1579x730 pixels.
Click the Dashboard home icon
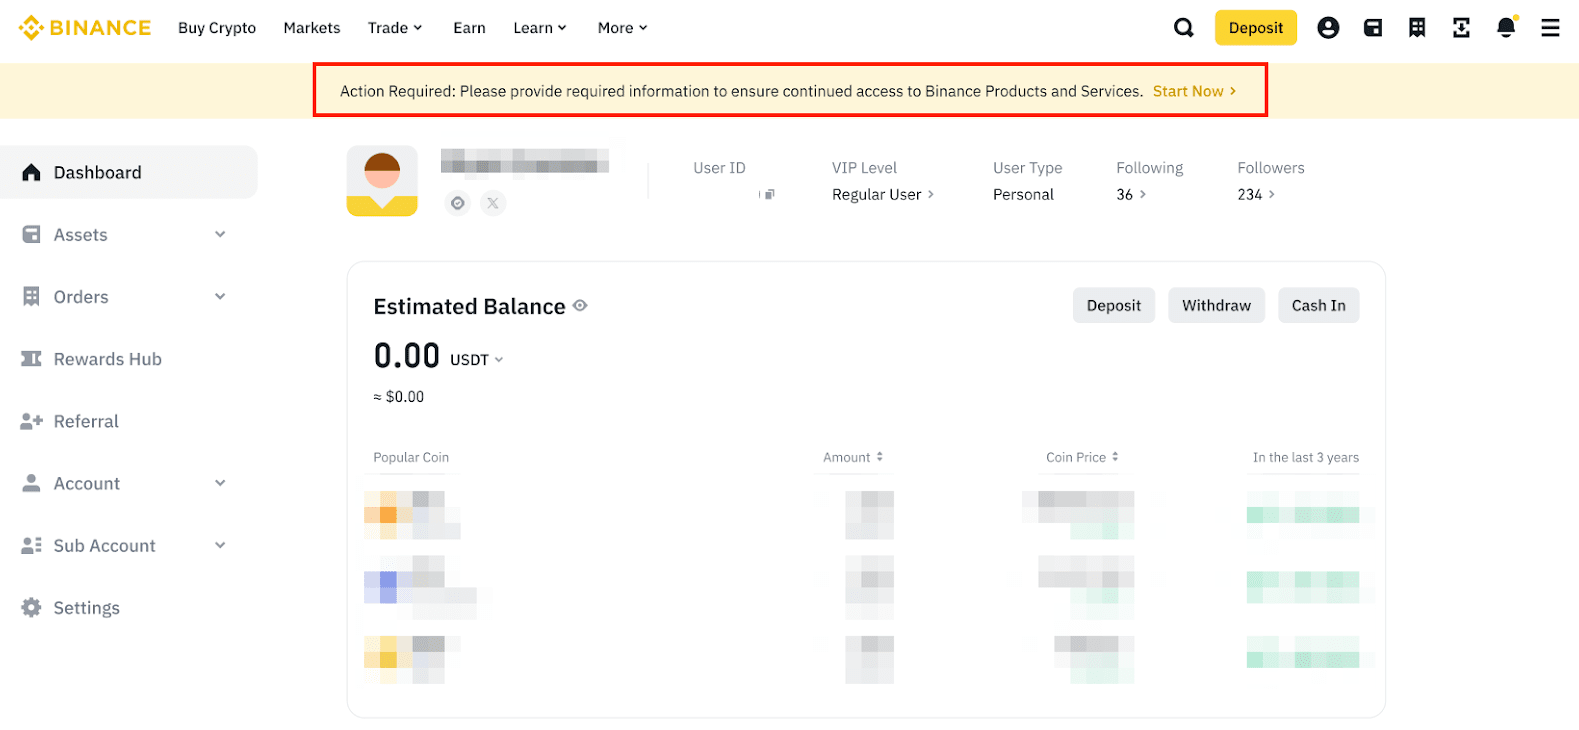[x=32, y=172]
